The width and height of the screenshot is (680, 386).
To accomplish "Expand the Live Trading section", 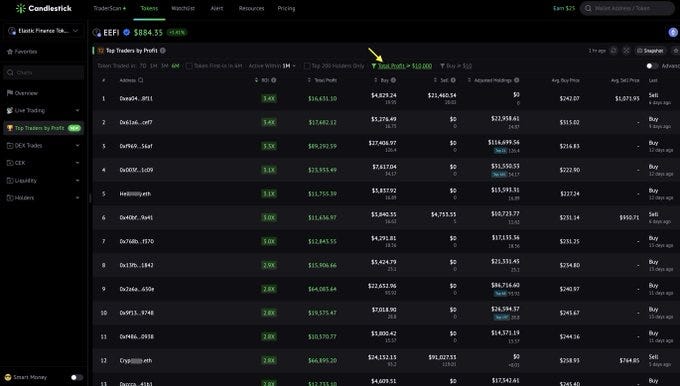I will click(78, 111).
